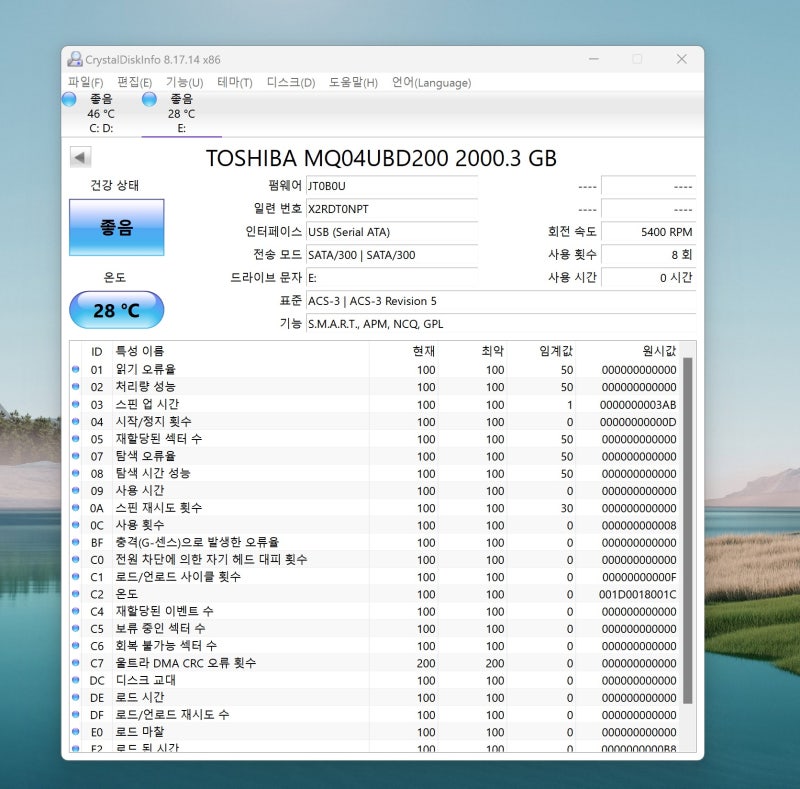Viewport: 800px width, 789px height.
Task: Click the status dot beside 스핀 업 시간
Action: (77, 404)
